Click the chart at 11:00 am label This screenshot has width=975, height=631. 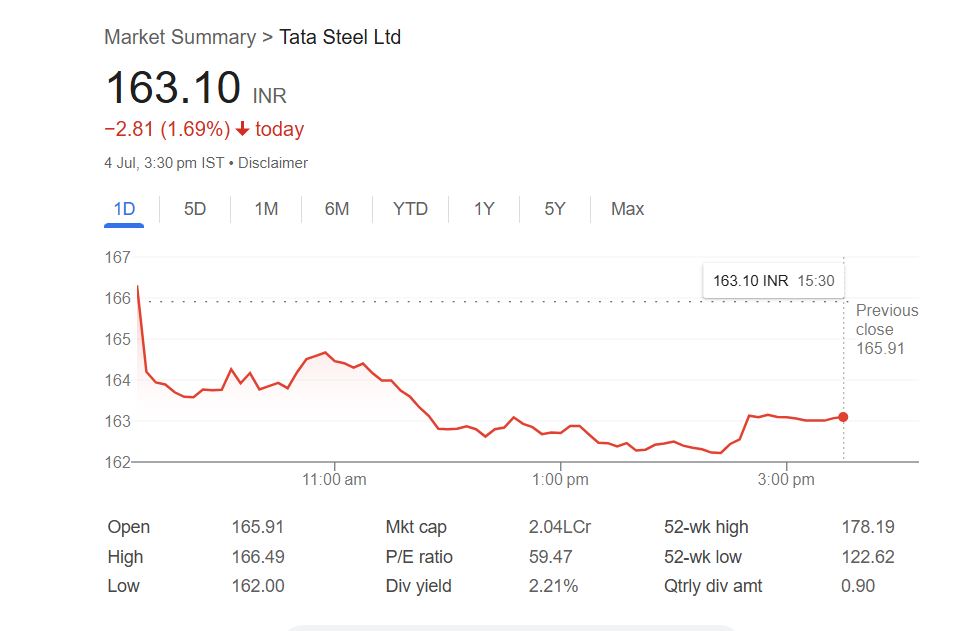click(x=334, y=480)
